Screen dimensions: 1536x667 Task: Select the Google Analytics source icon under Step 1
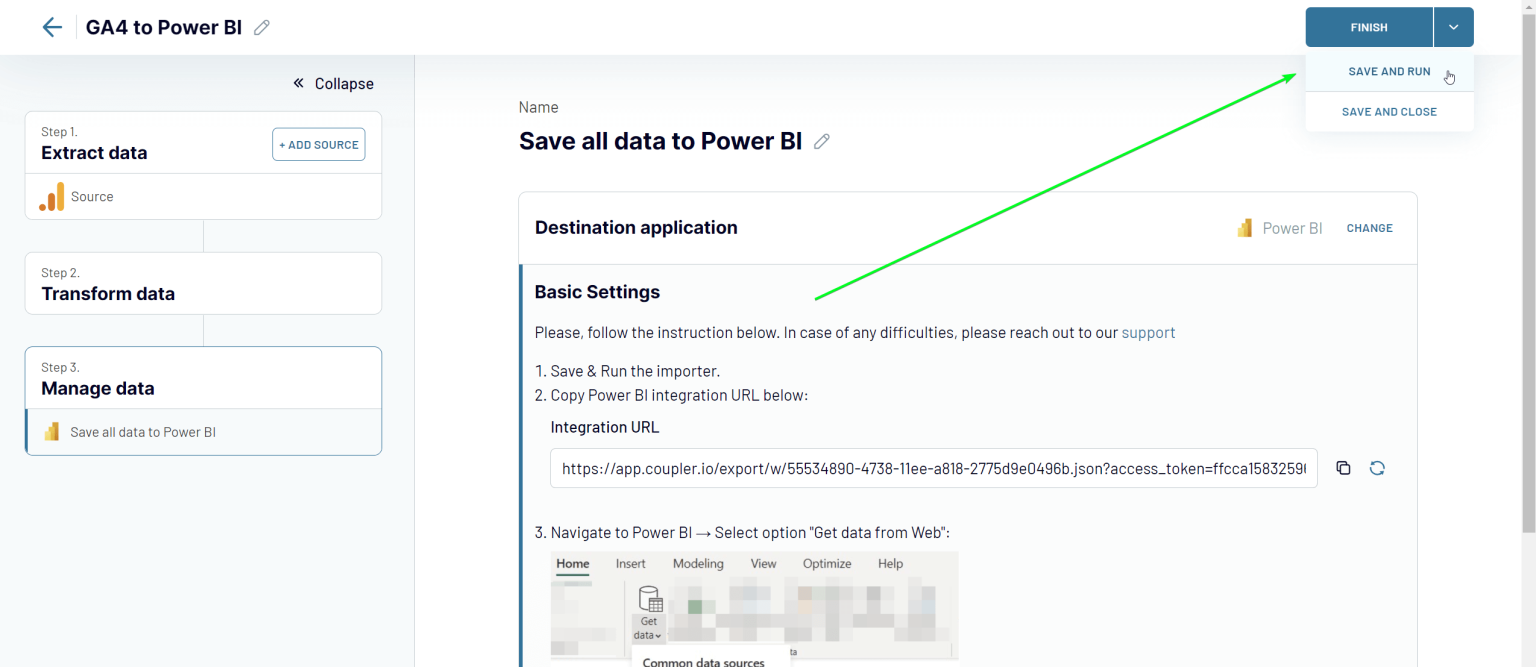(51, 196)
